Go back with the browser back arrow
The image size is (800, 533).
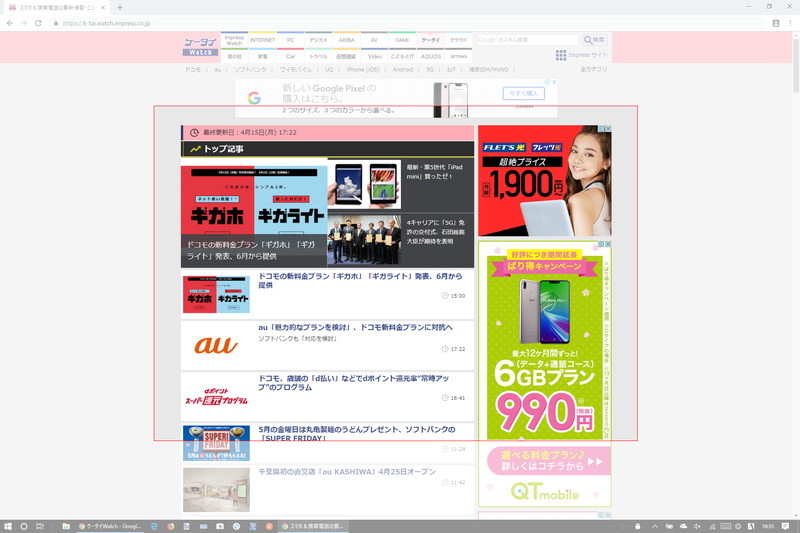pos(10,23)
